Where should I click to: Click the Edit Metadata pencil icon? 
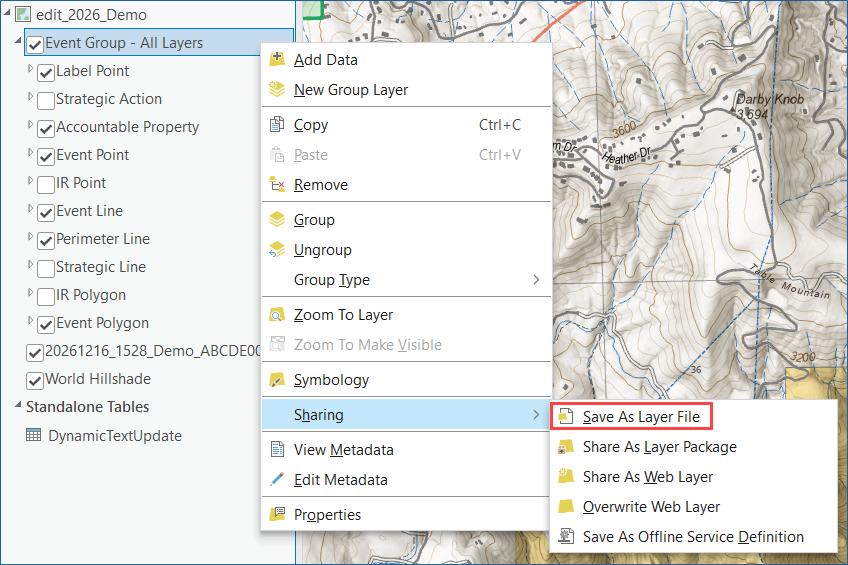click(277, 480)
